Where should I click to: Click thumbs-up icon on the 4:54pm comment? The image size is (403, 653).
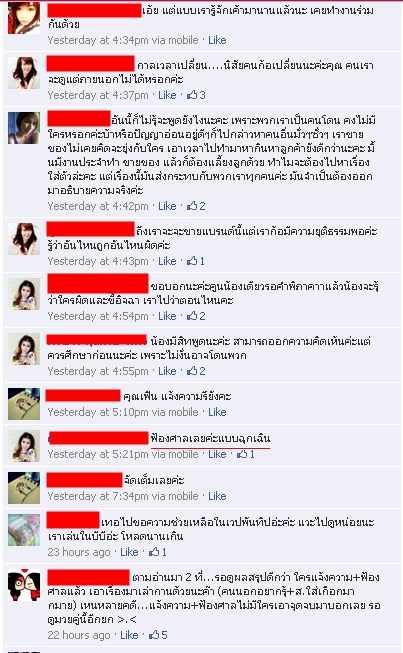[x=192, y=316]
